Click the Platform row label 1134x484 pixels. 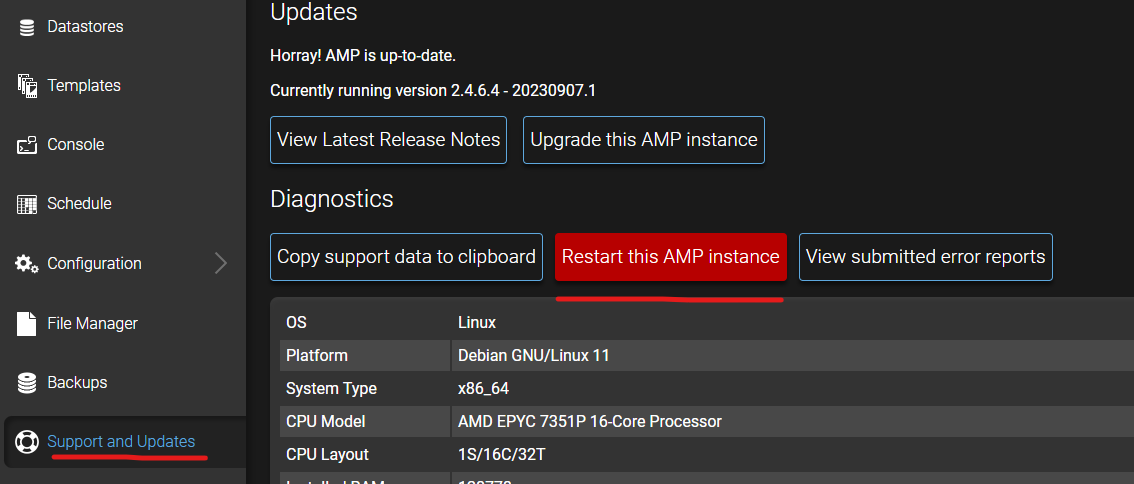317,356
